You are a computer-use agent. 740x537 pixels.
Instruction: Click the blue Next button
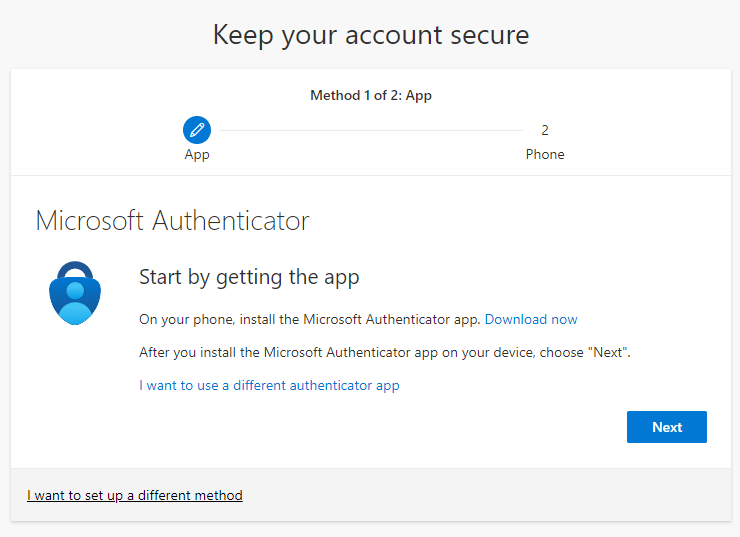coord(666,427)
